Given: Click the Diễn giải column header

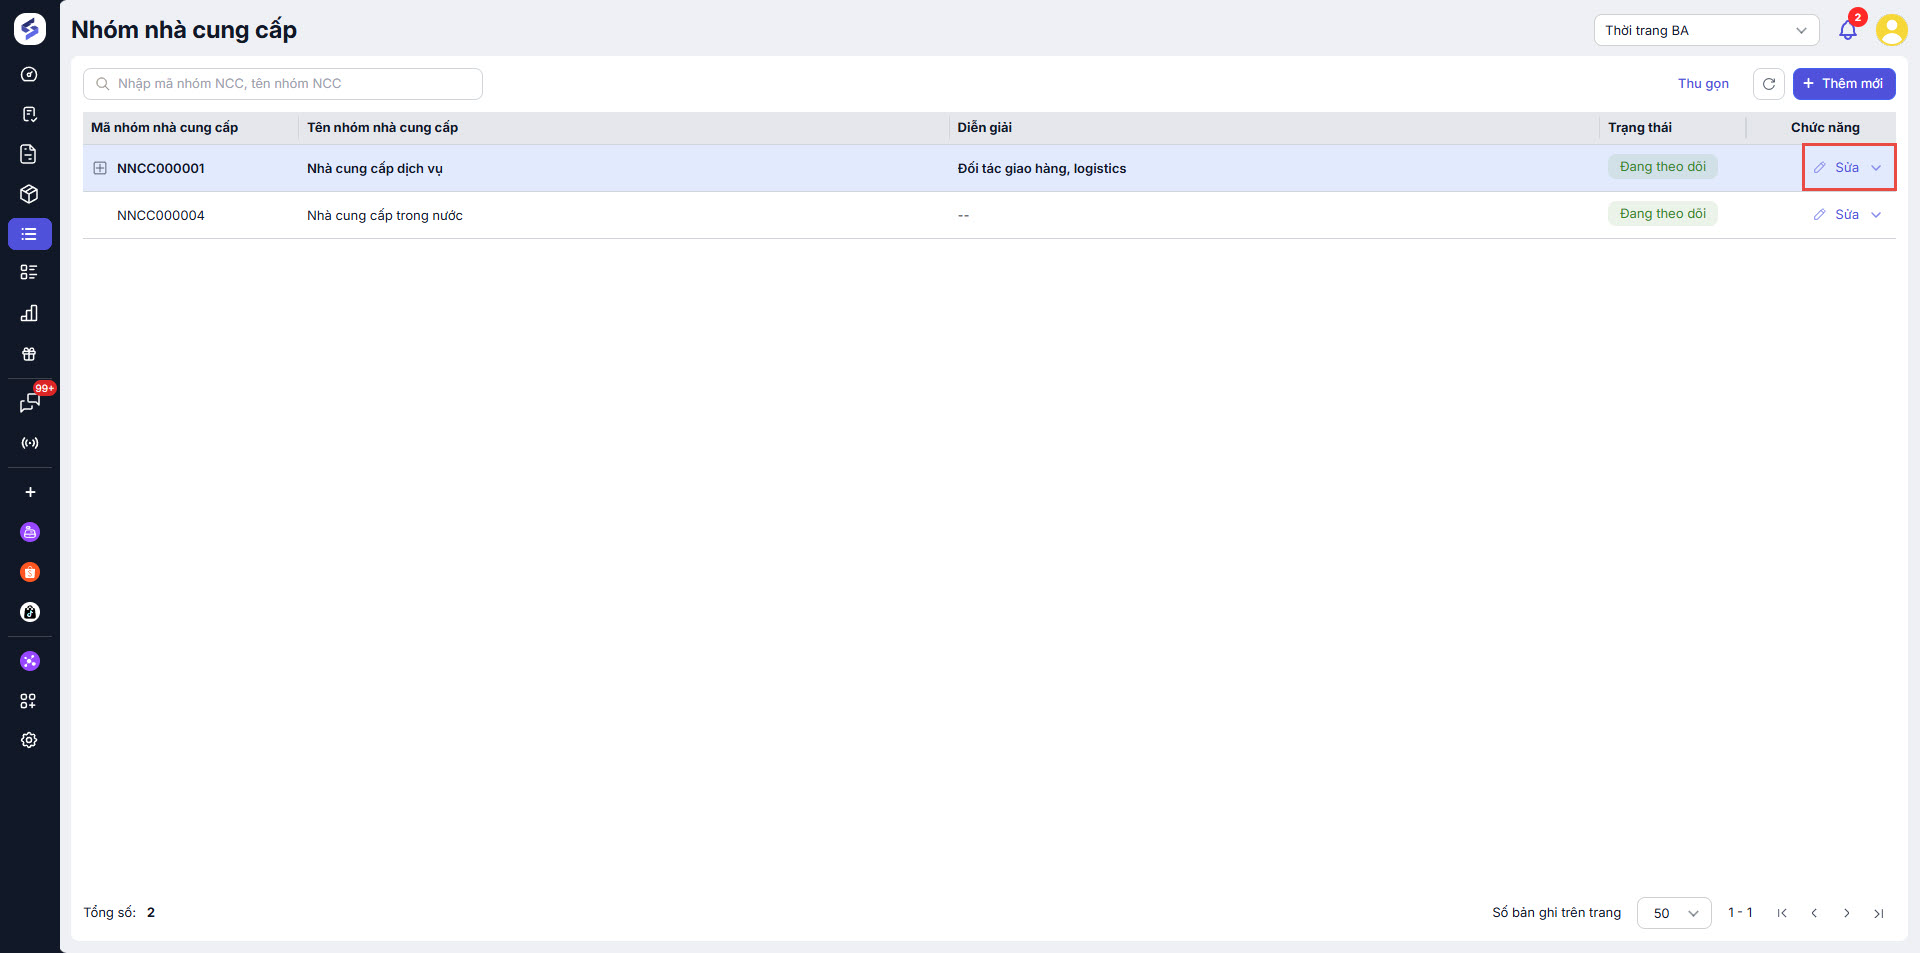Looking at the screenshot, I should point(984,128).
